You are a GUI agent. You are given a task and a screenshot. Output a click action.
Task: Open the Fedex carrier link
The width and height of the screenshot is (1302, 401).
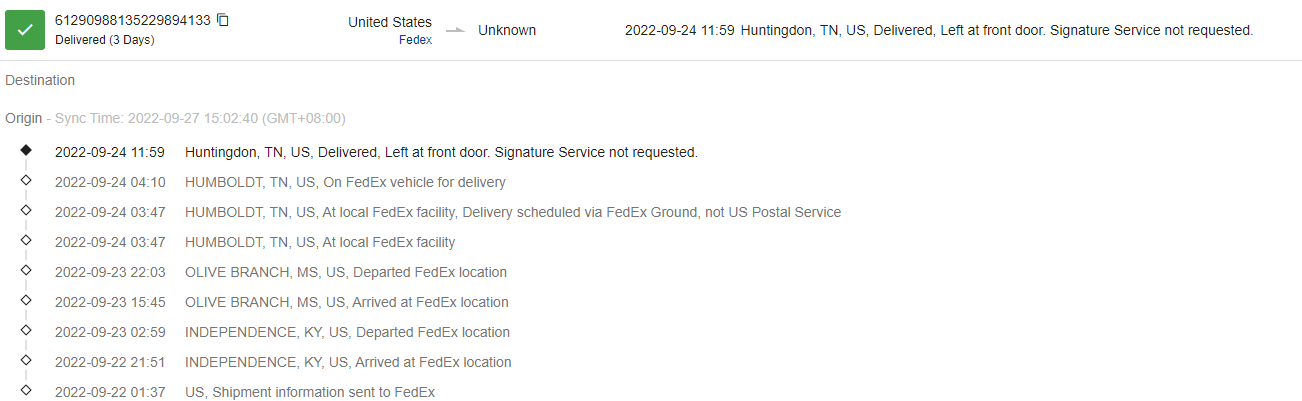click(x=415, y=41)
